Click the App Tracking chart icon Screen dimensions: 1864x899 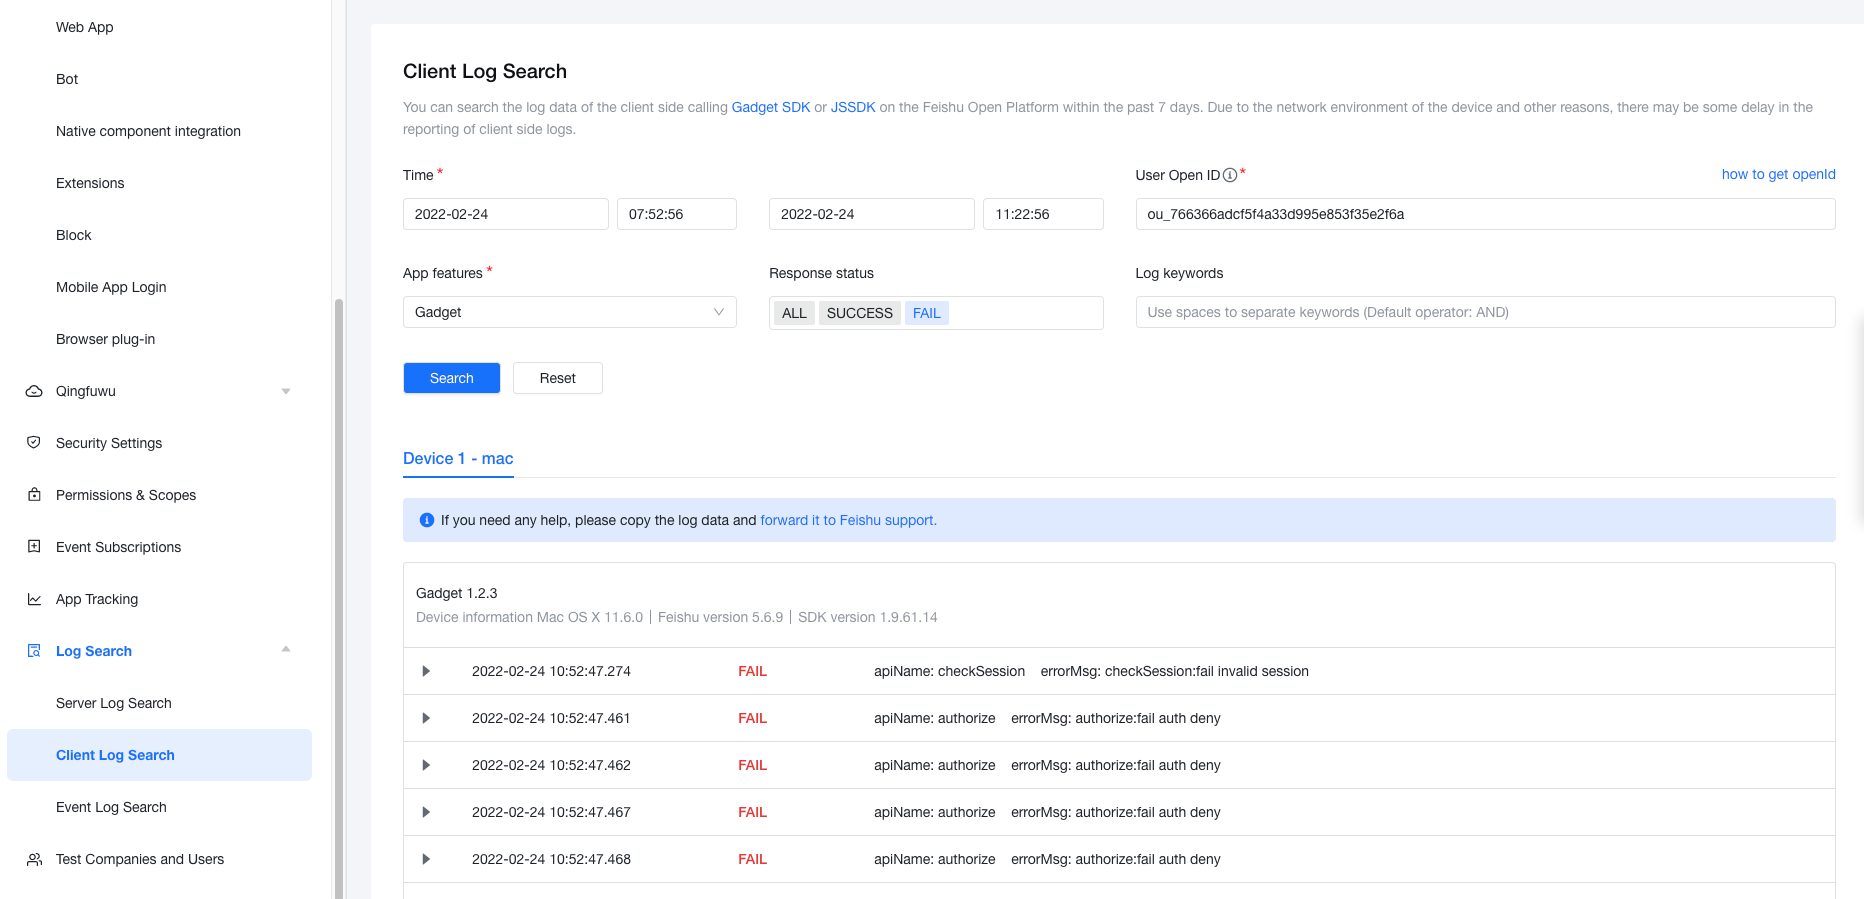click(34, 599)
